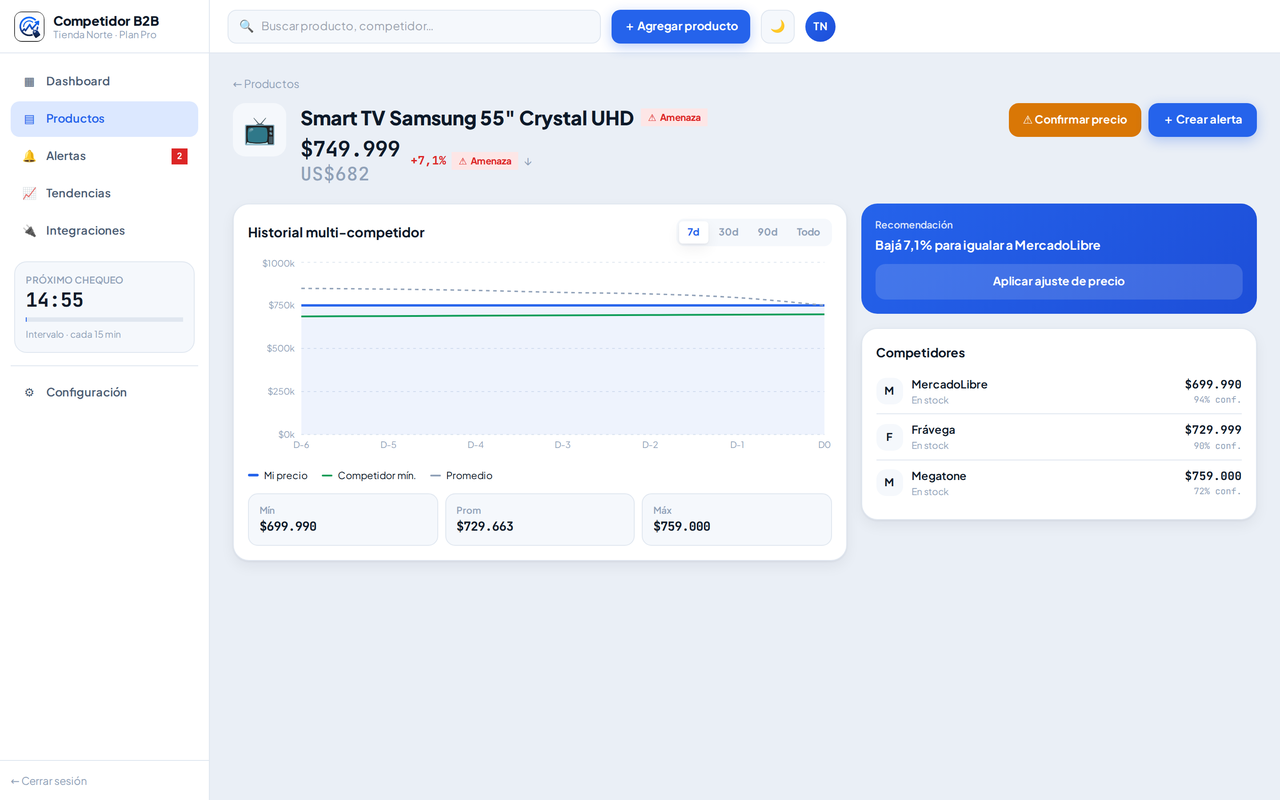This screenshot has width=1280, height=800.
Task: Toggle Competidor mín. legend series
Action: (369, 476)
